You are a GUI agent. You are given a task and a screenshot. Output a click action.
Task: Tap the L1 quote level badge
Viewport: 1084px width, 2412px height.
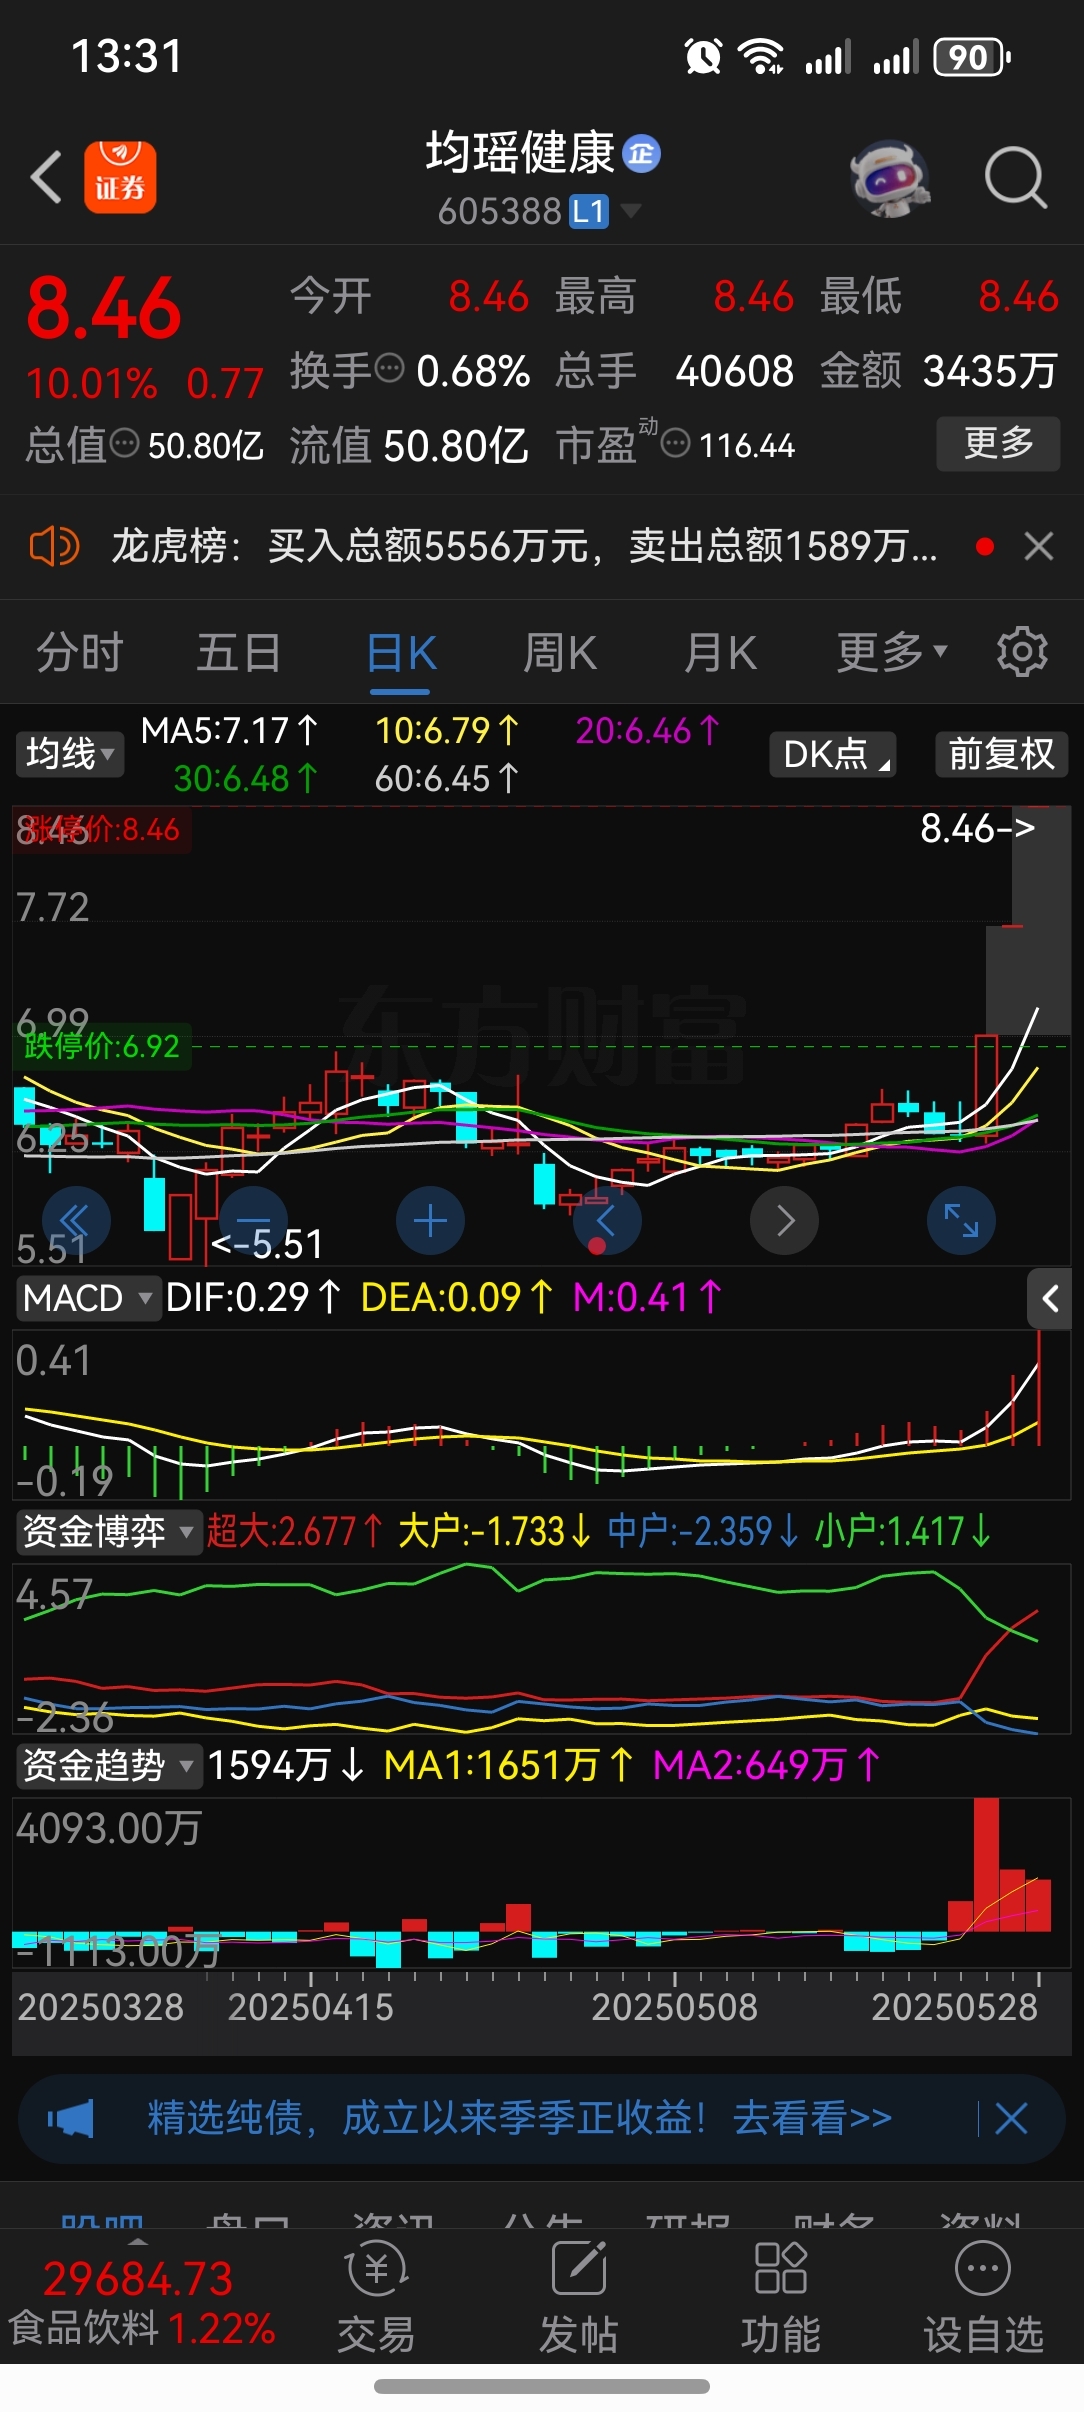pyautogui.click(x=589, y=211)
